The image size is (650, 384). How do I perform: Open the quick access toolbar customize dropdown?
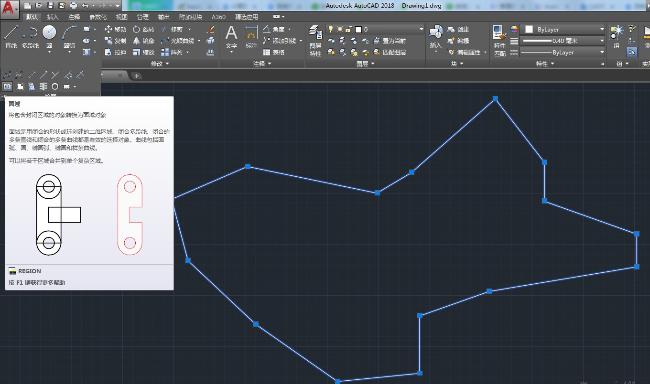pyautogui.click(x=118, y=5)
